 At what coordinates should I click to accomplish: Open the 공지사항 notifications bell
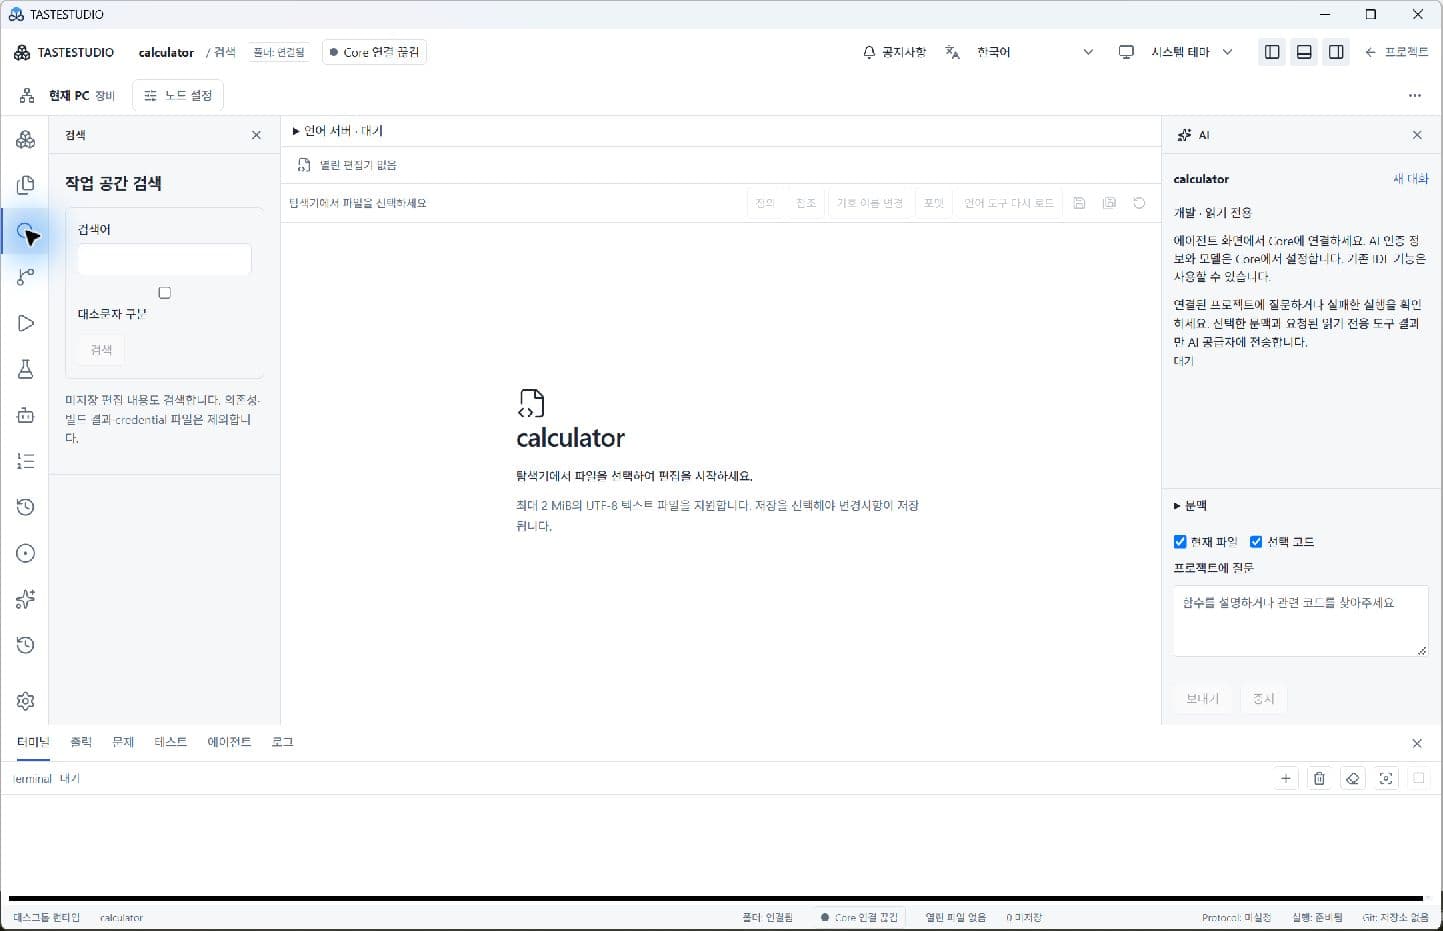coord(894,52)
